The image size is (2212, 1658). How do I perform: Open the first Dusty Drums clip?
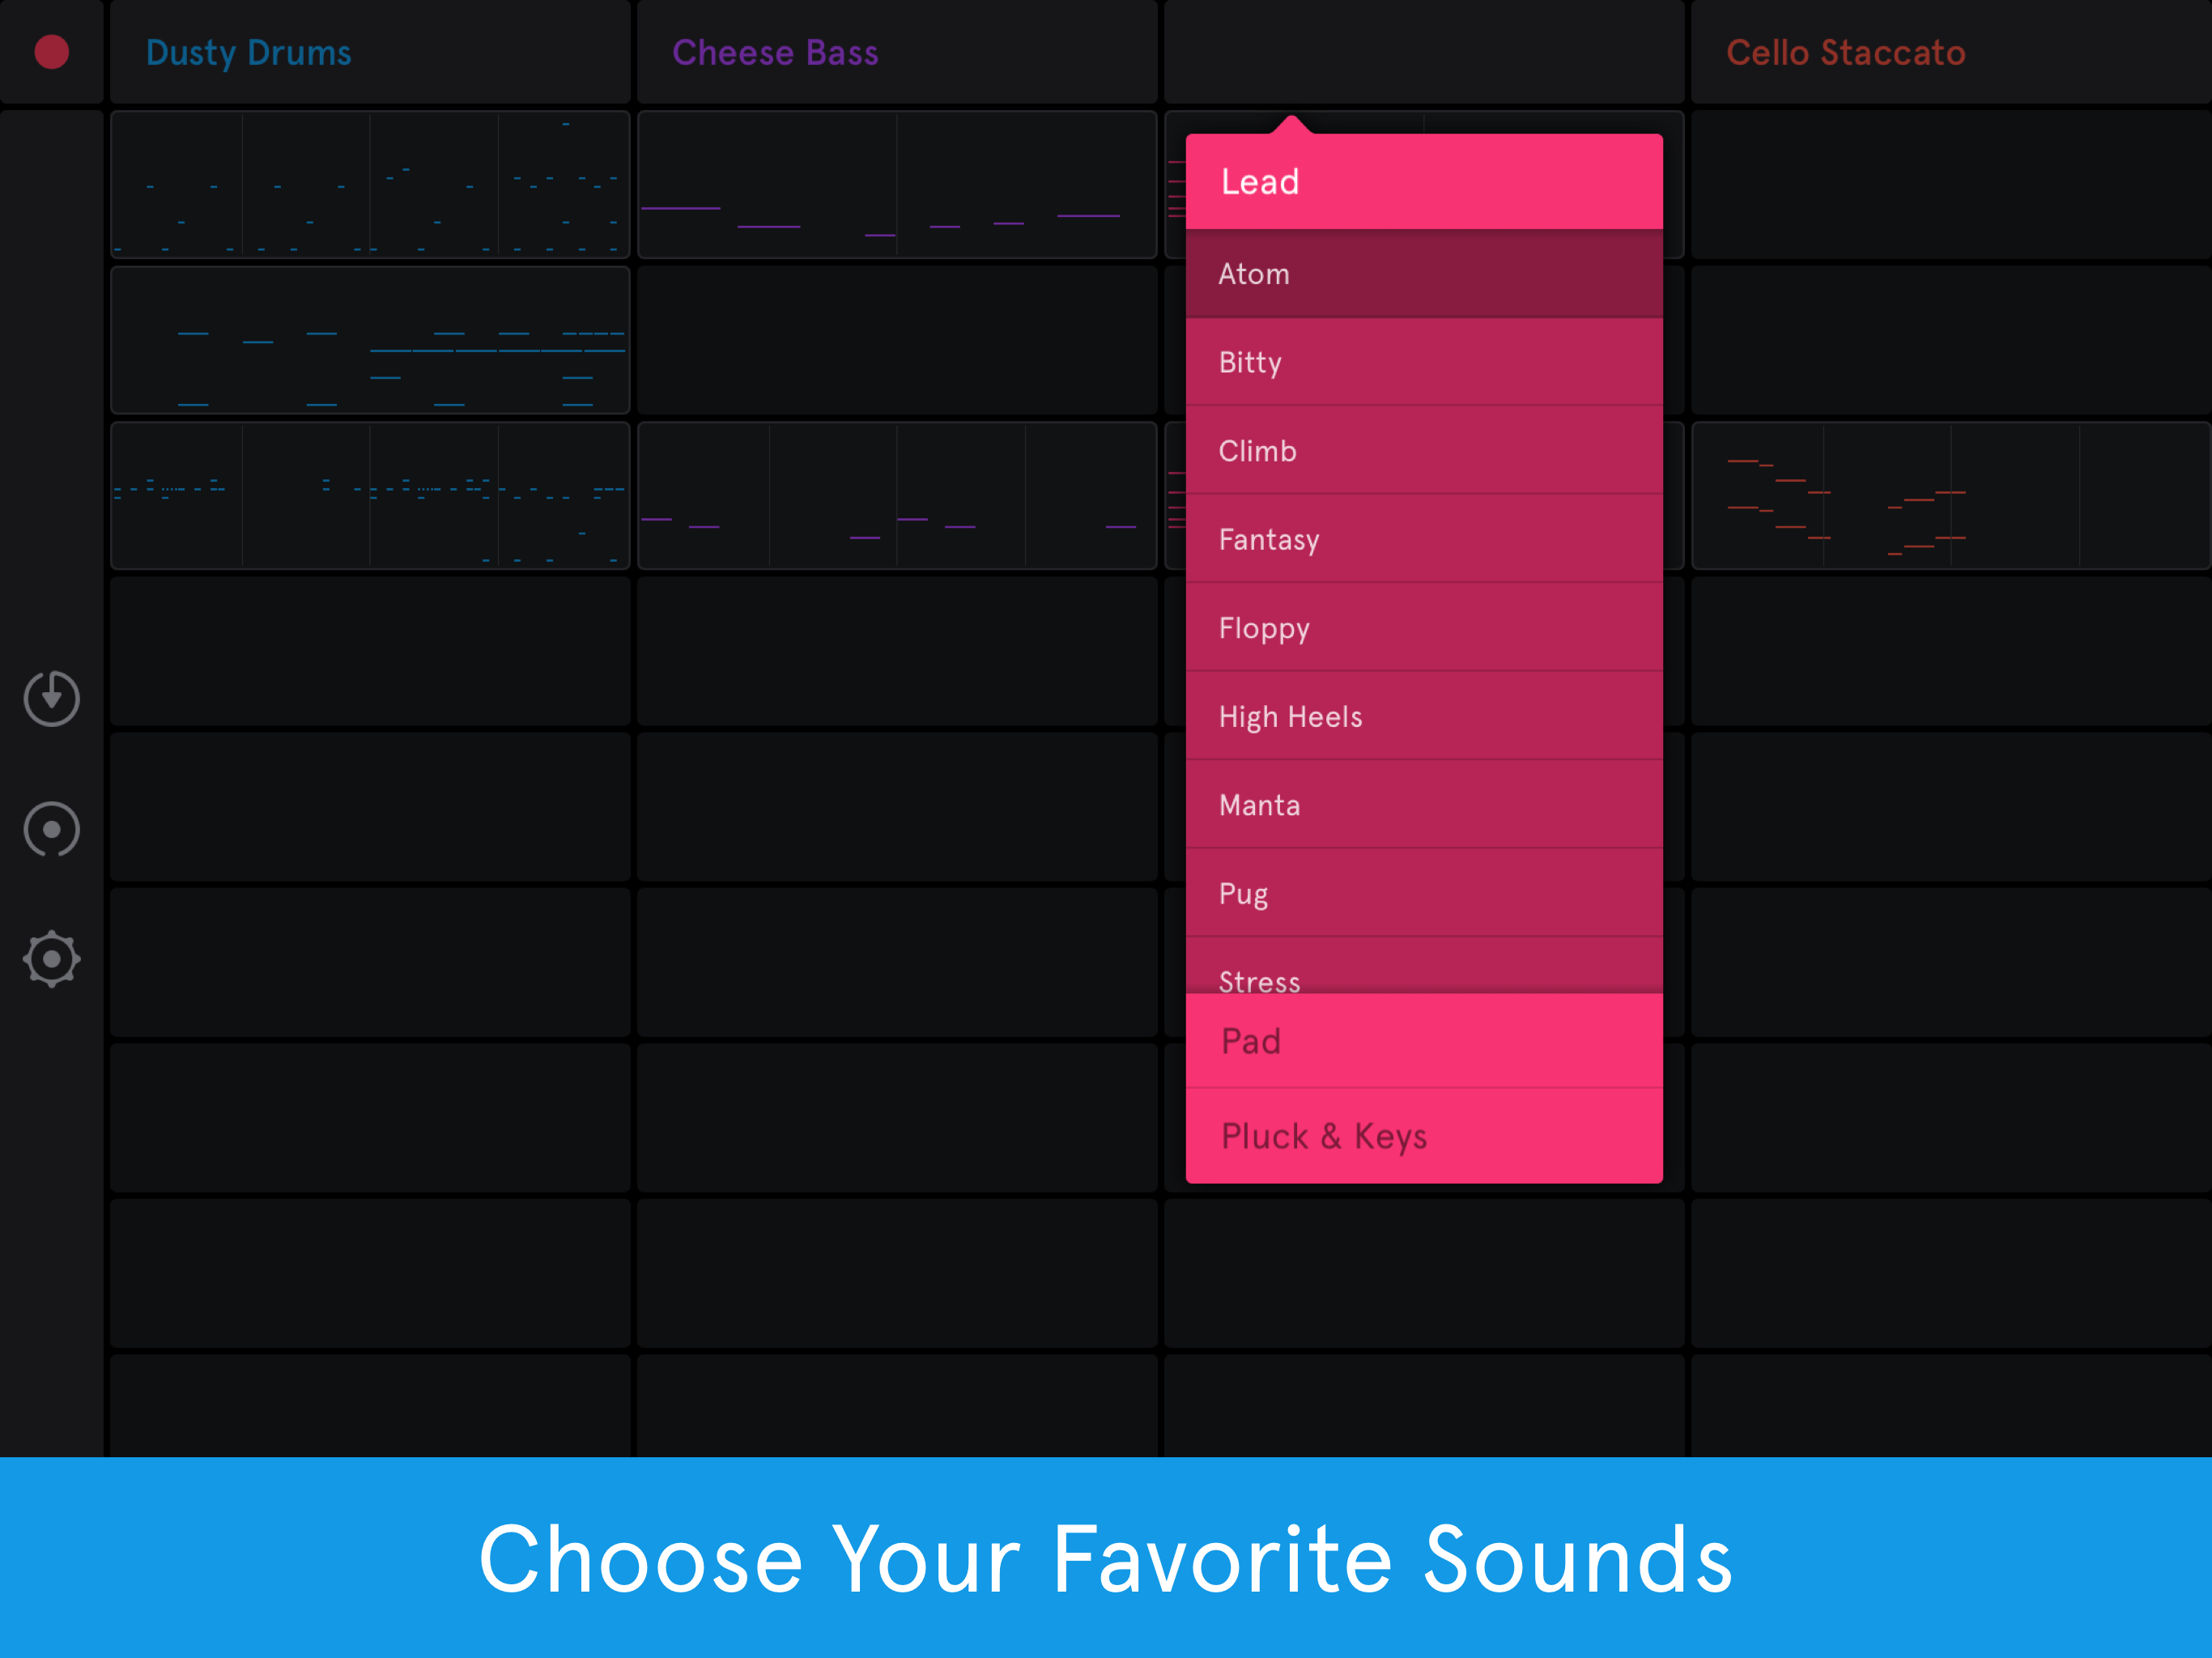point(370,185)
